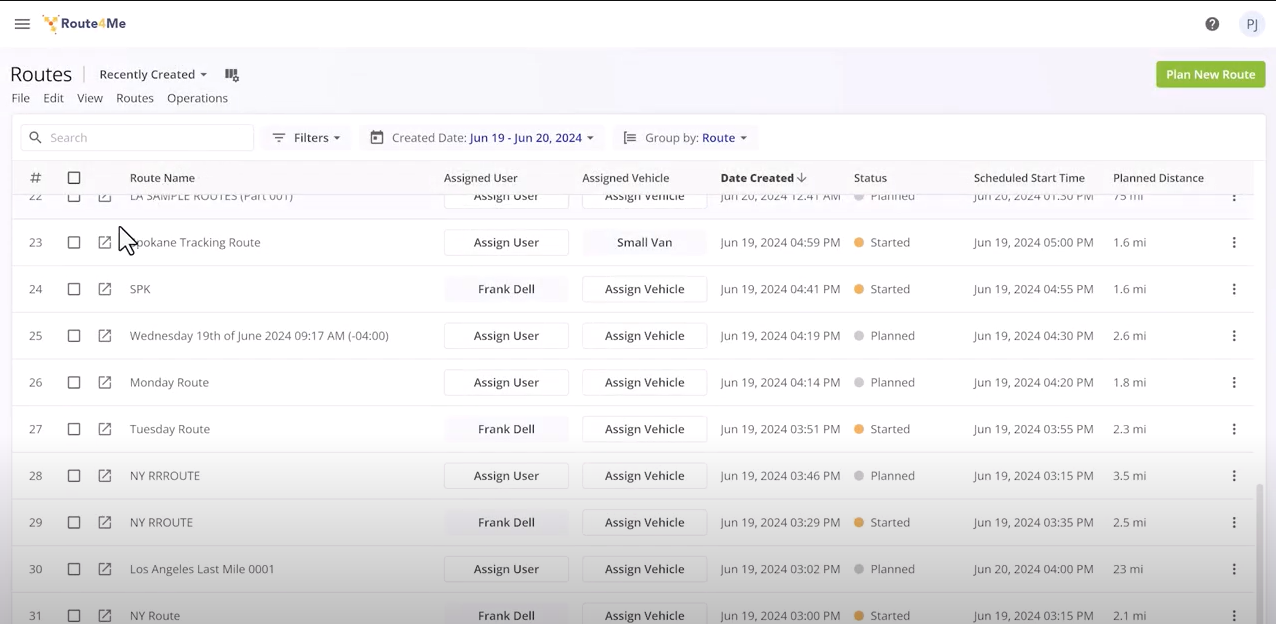Image resolution: width=1276 pixels, height=624 pixels.
Task: Click the column settings icon beside Recently Created
Action: [232, 75]
